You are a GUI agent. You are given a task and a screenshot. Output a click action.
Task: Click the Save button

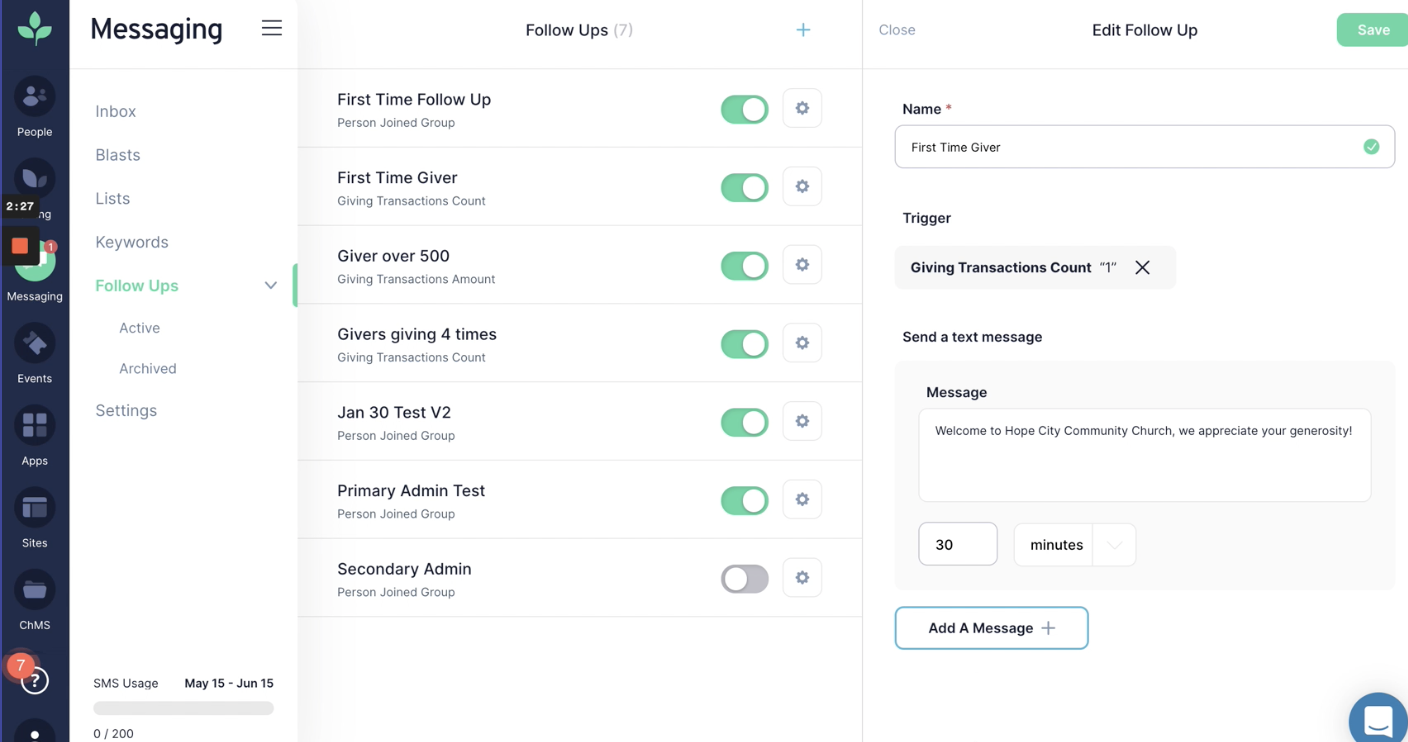pyautogui.click(x=1372, y=30)
